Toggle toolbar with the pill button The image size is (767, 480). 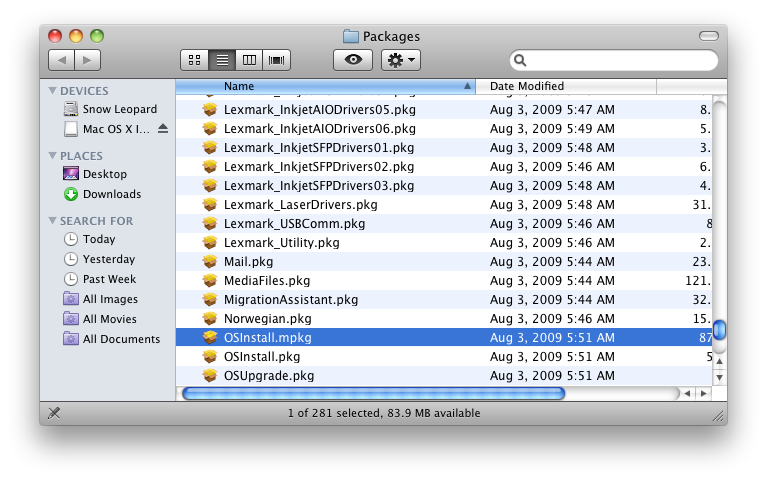709,36
